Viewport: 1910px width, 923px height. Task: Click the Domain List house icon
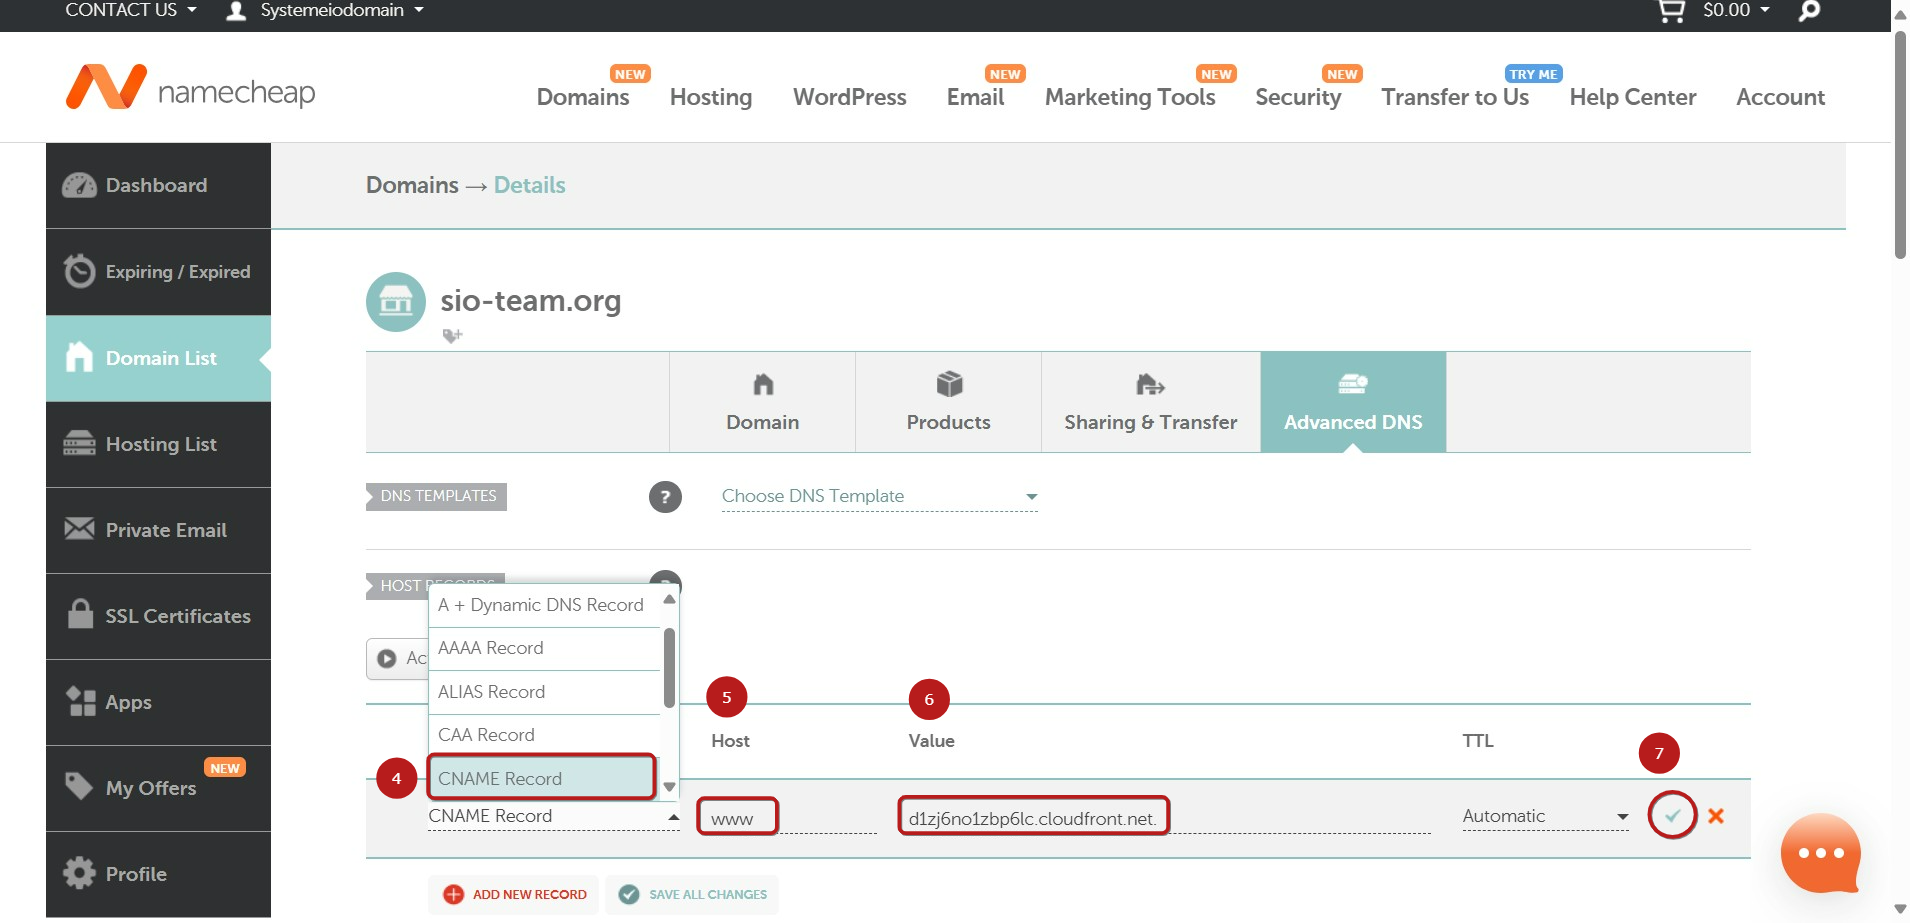pyautogui.click(x=79, y=357)
